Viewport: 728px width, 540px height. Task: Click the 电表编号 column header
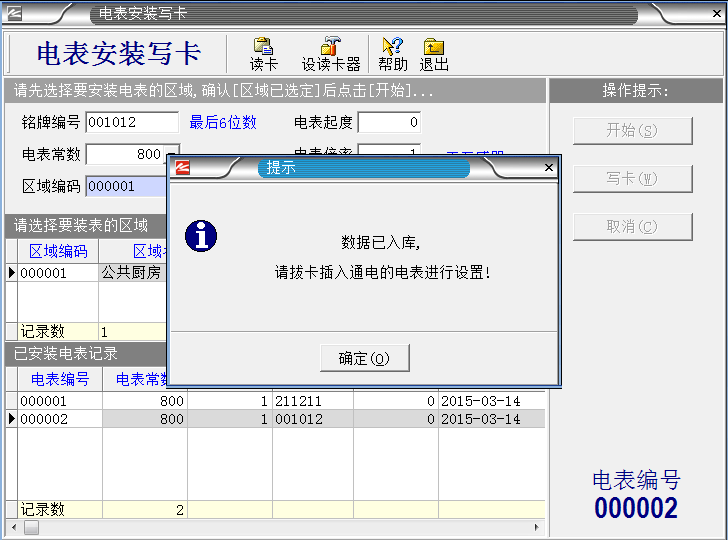coord(60,379)
